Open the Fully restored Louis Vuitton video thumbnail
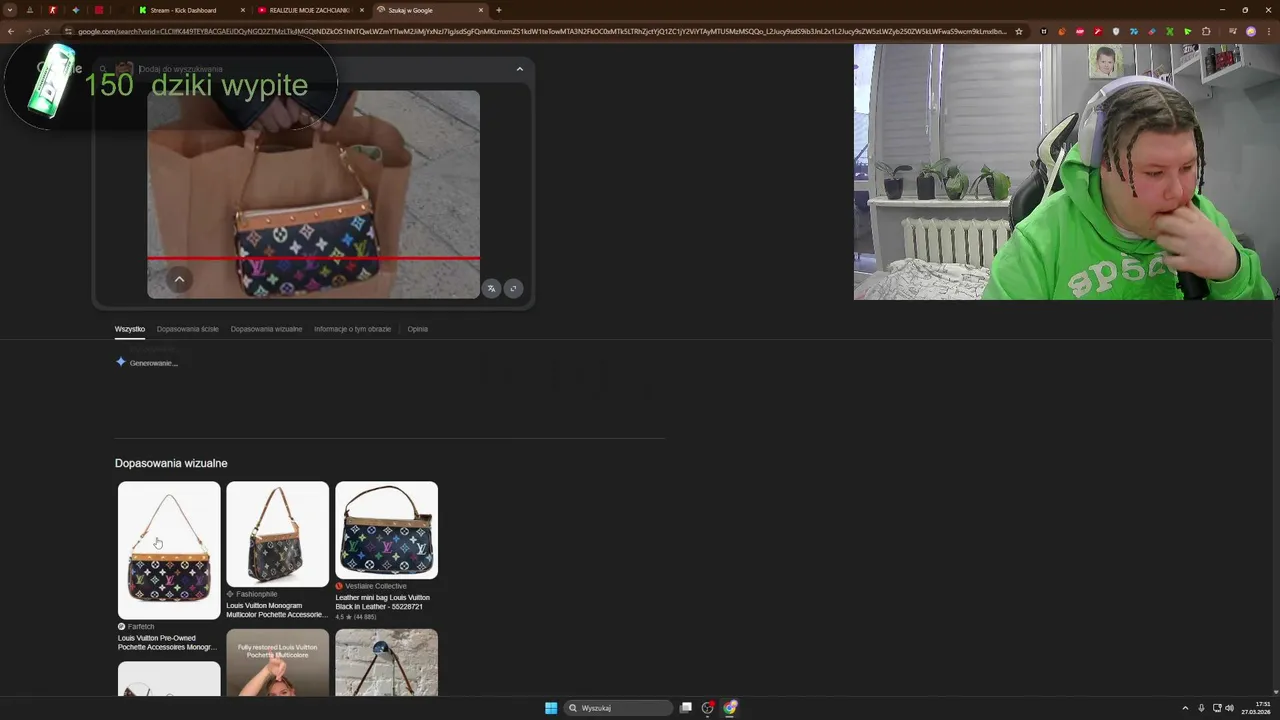 [277, 662]
